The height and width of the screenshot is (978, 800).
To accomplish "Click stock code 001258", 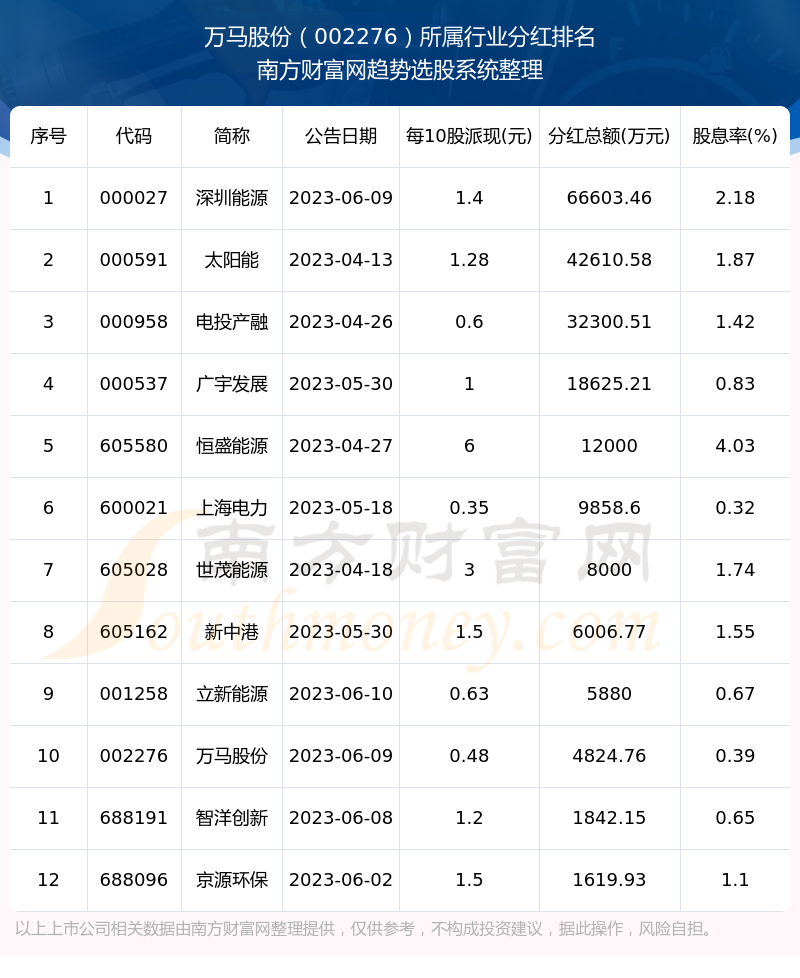I will pos(134,694).
